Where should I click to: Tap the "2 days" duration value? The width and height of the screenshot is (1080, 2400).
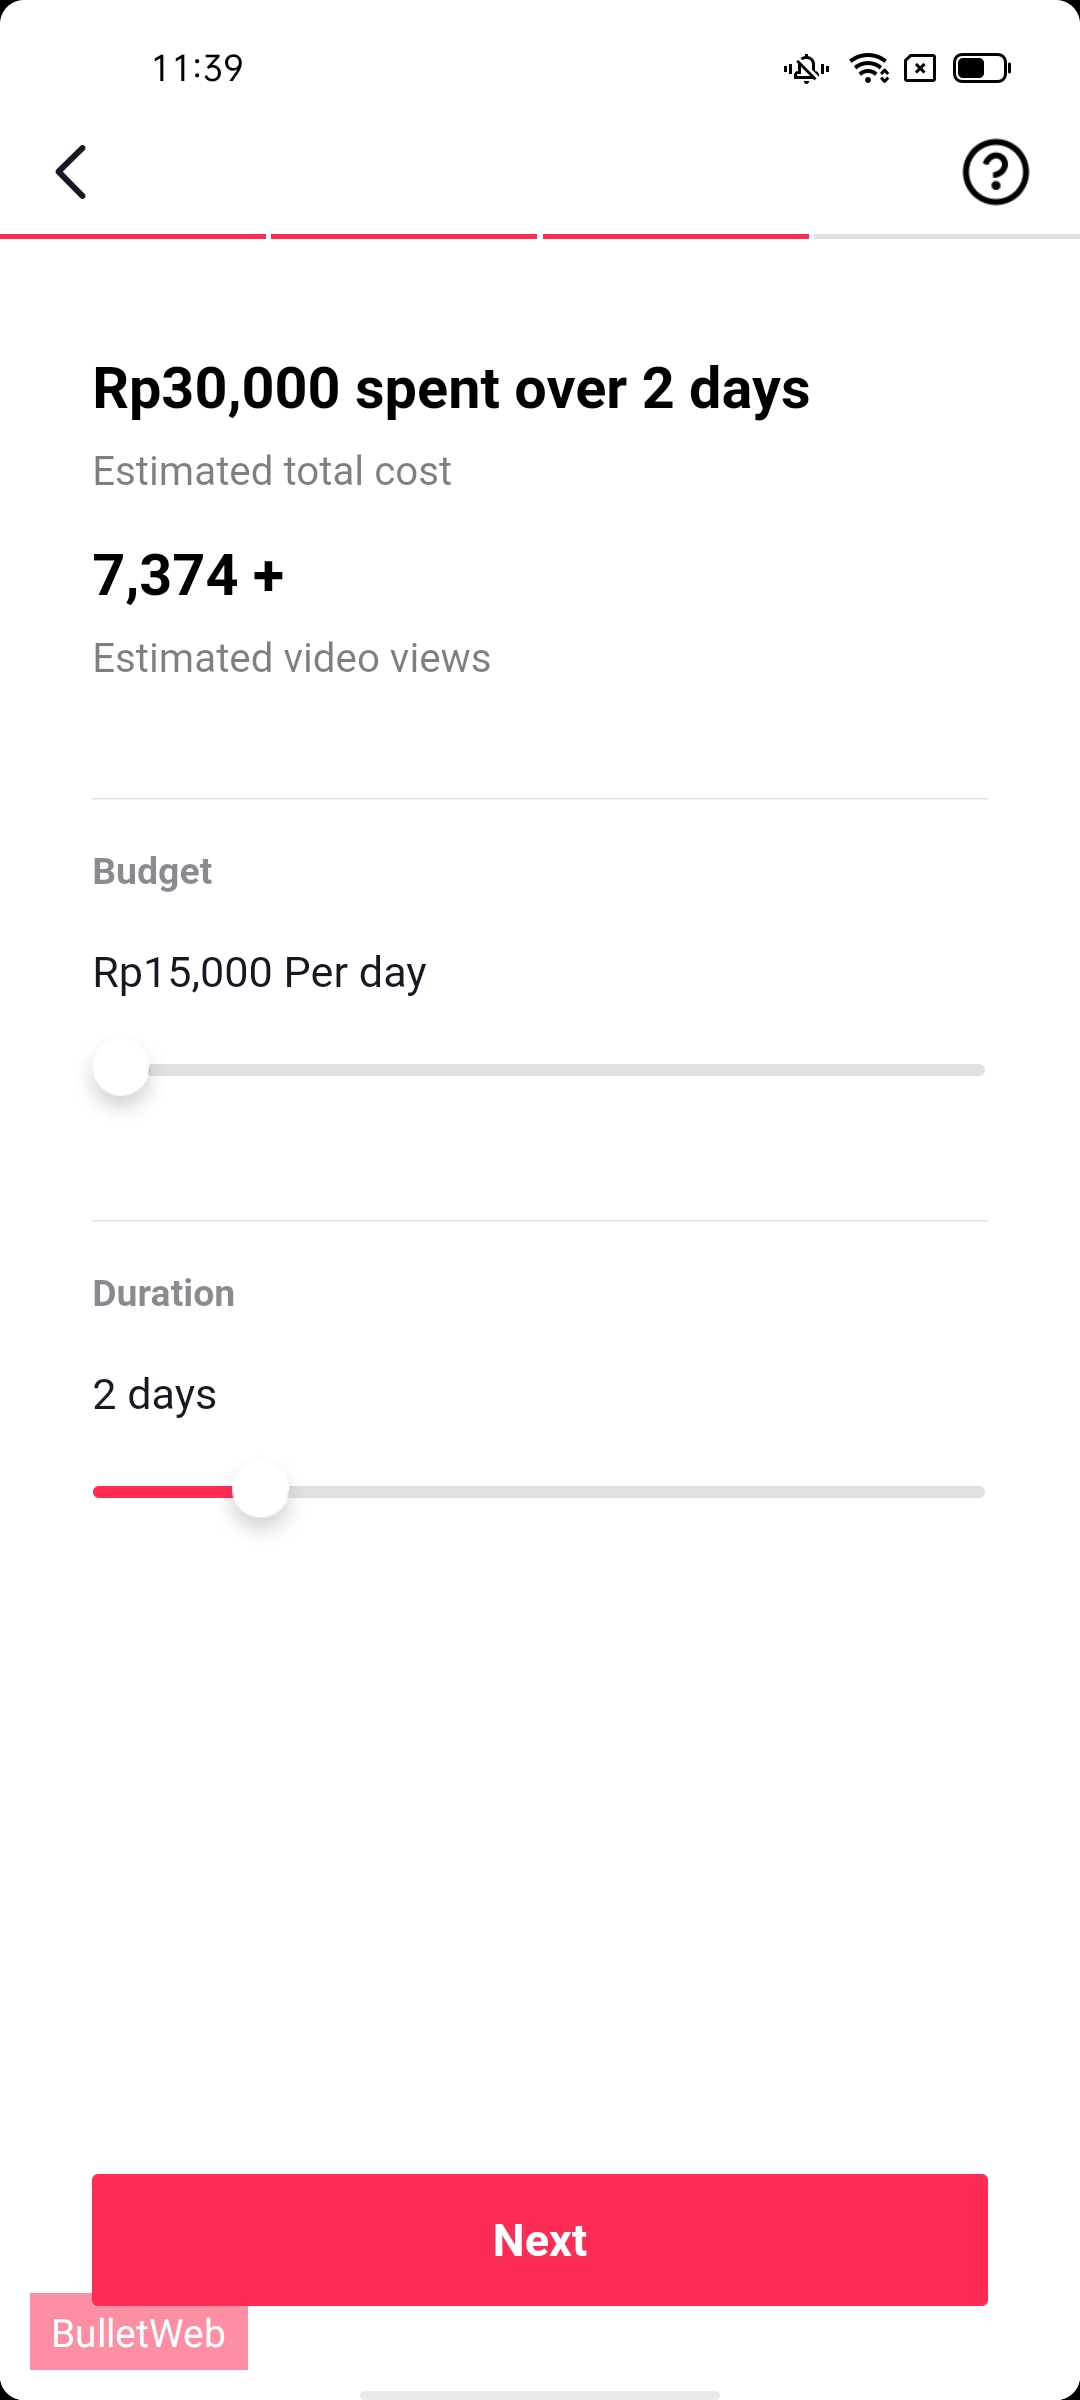(x=154, y=1394)
